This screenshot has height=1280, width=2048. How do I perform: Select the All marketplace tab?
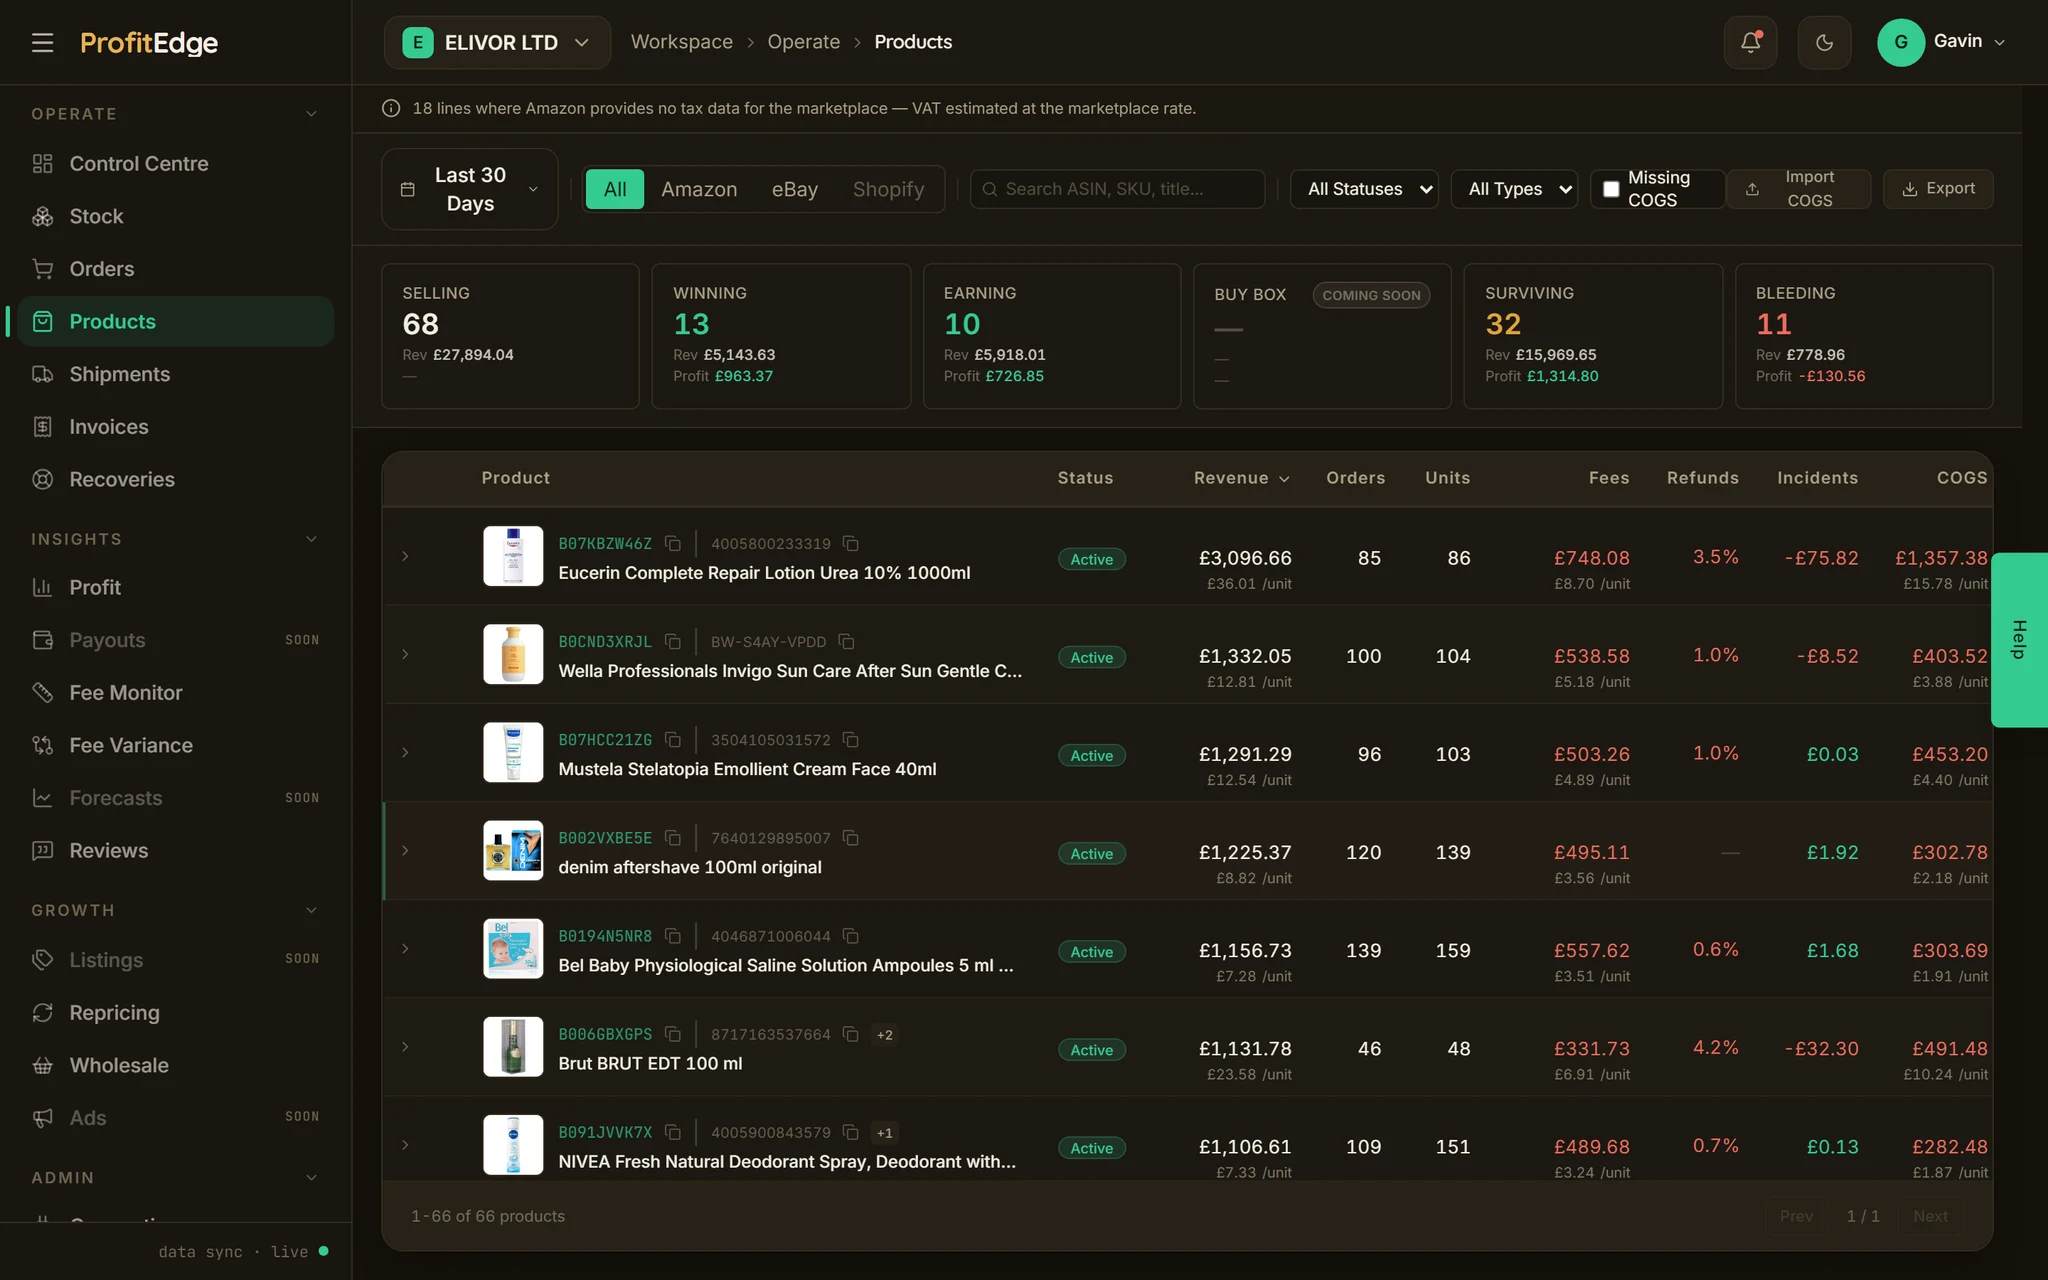coord(615,189)
